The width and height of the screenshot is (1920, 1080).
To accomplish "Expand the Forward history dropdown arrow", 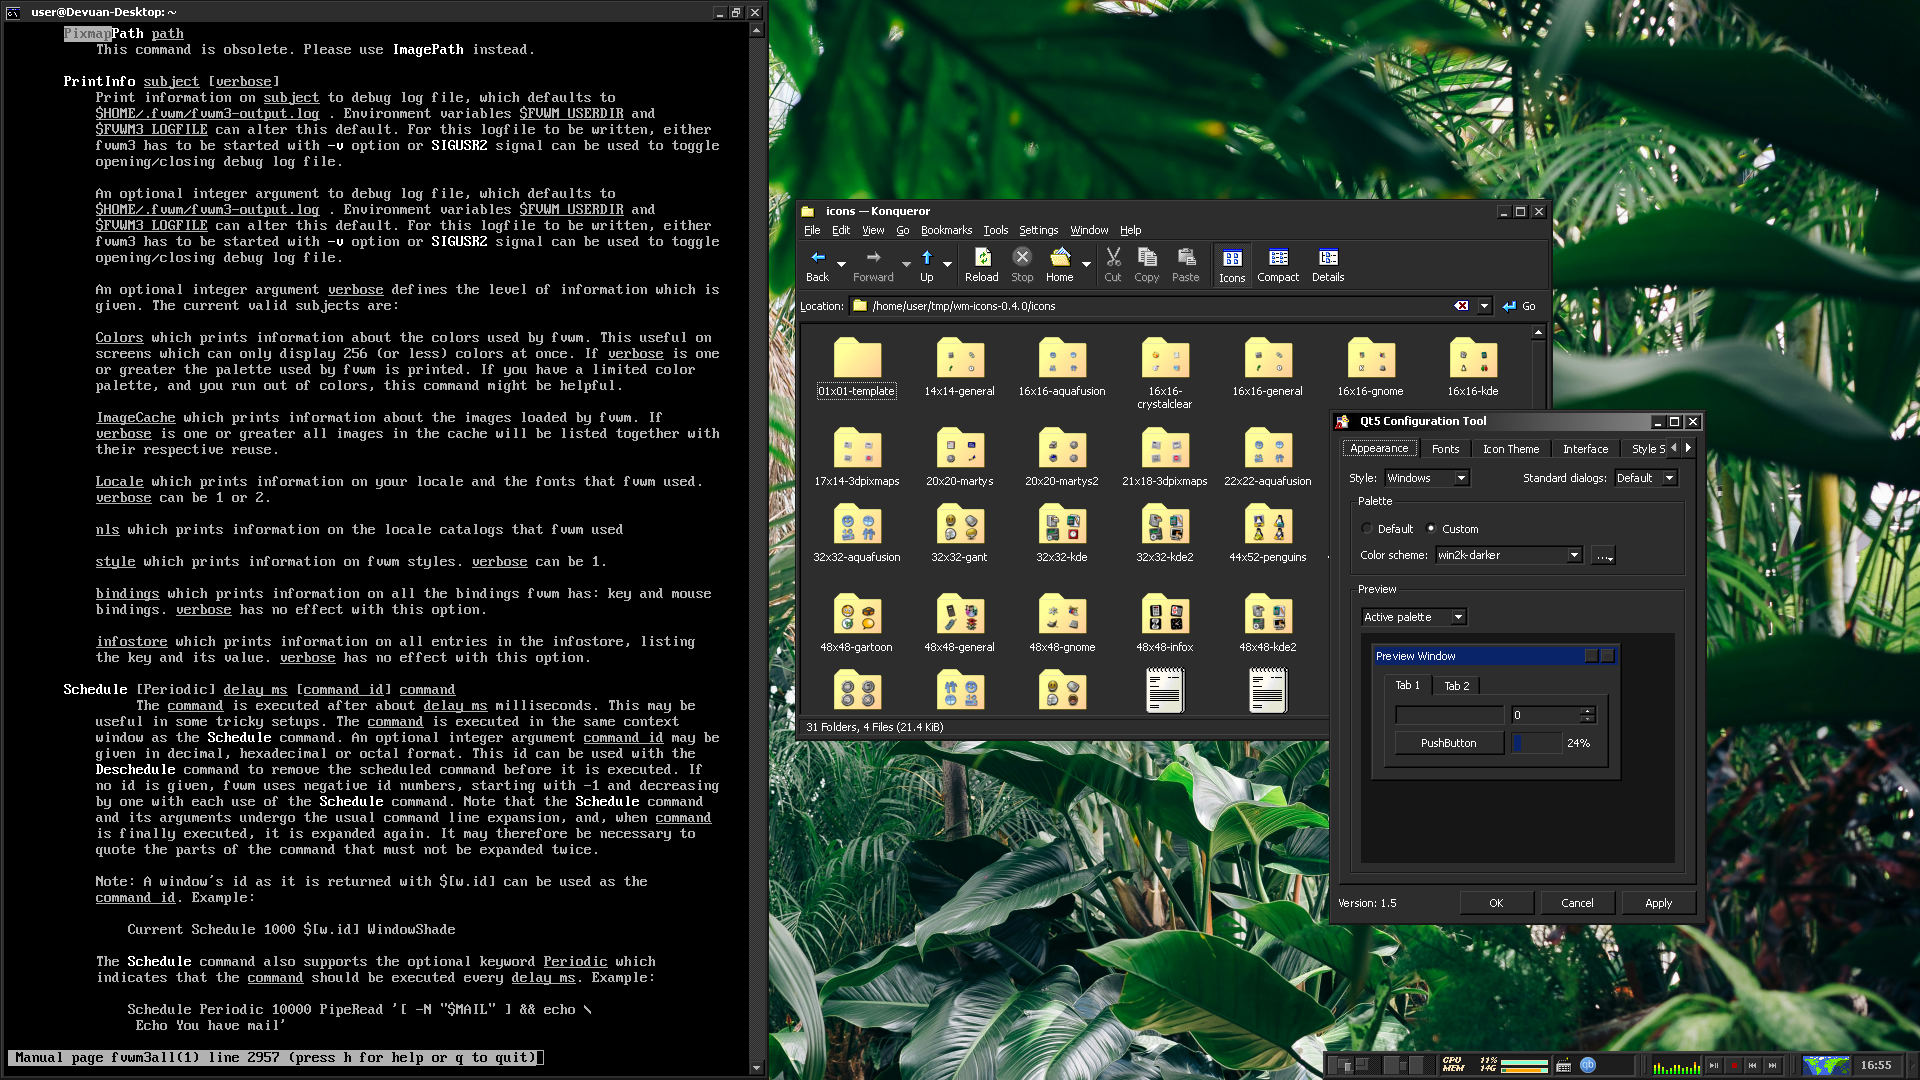I will [x=905, y=265].
